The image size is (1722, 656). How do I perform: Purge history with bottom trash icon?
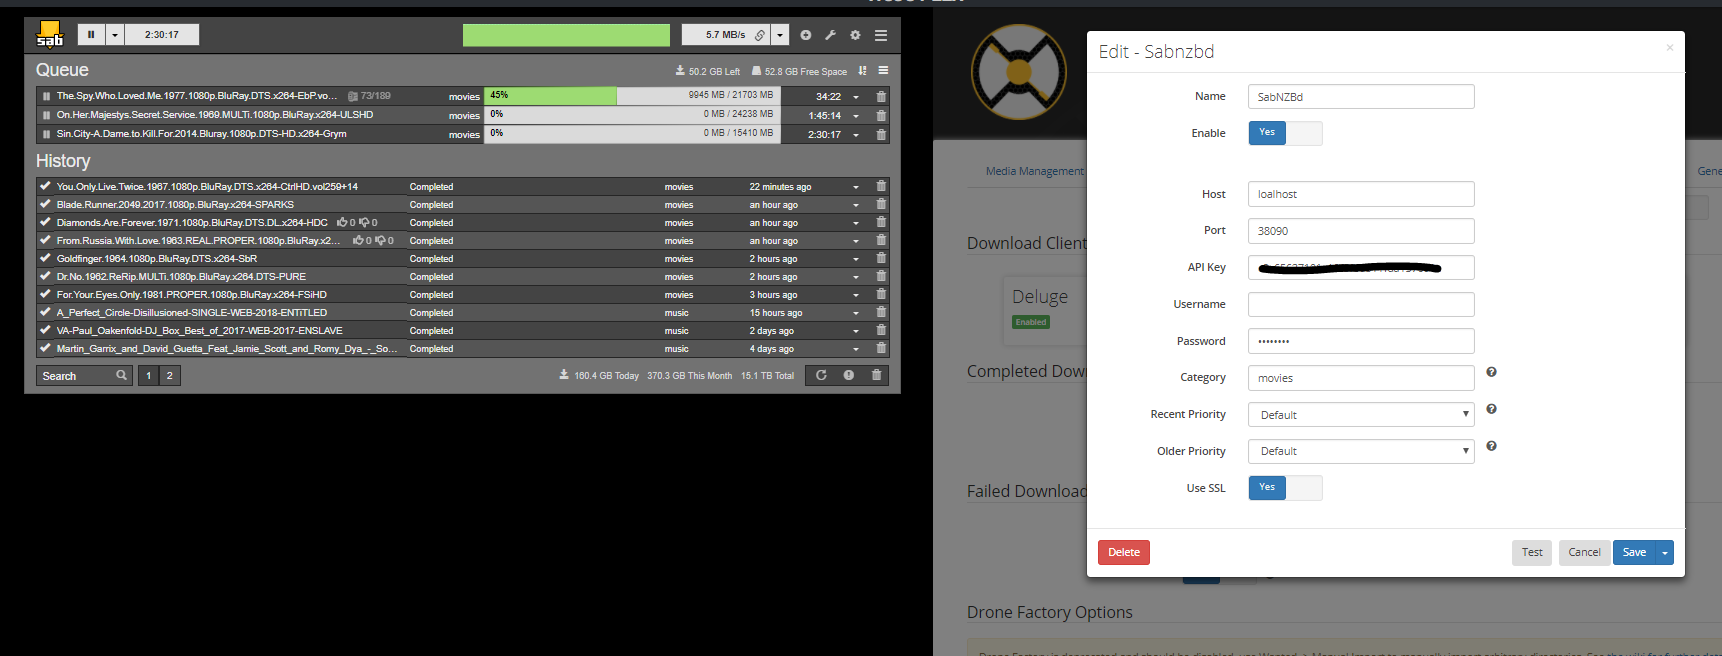point(876,376)
